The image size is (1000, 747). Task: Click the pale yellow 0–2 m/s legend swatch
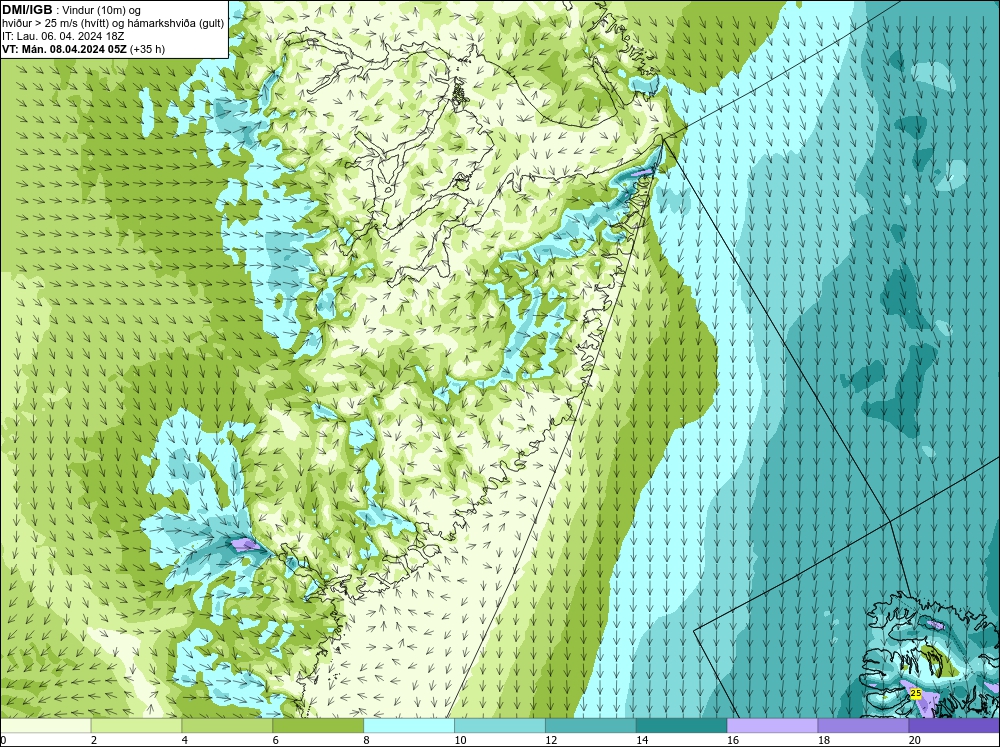click(46, 725)
